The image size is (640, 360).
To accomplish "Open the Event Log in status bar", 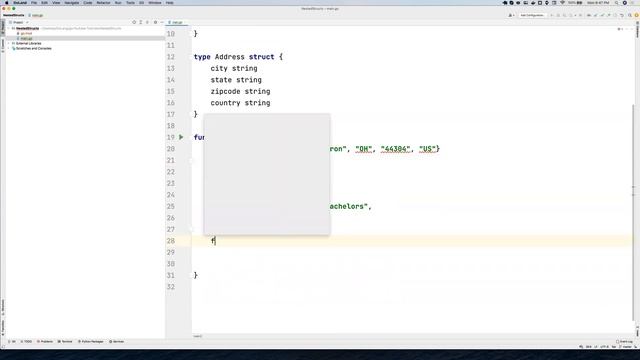I will (x=624, y=342).
